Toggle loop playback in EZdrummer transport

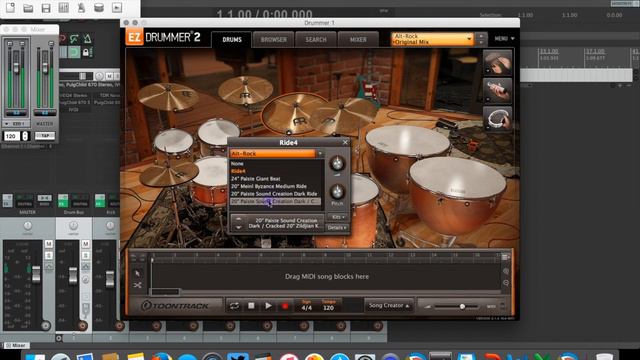(x=234, y=306)
